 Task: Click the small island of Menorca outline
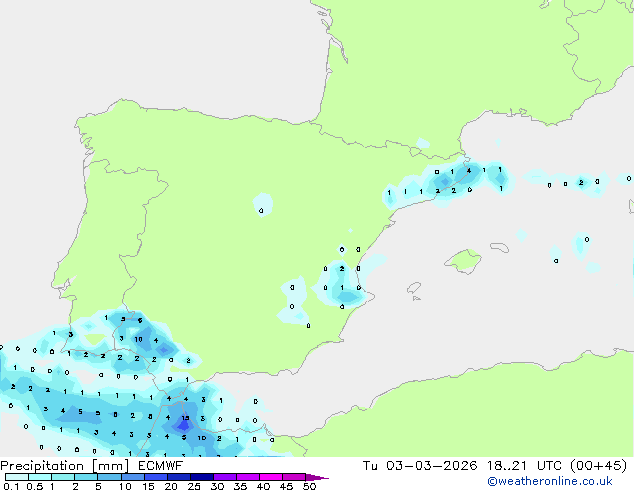(500, 247)
